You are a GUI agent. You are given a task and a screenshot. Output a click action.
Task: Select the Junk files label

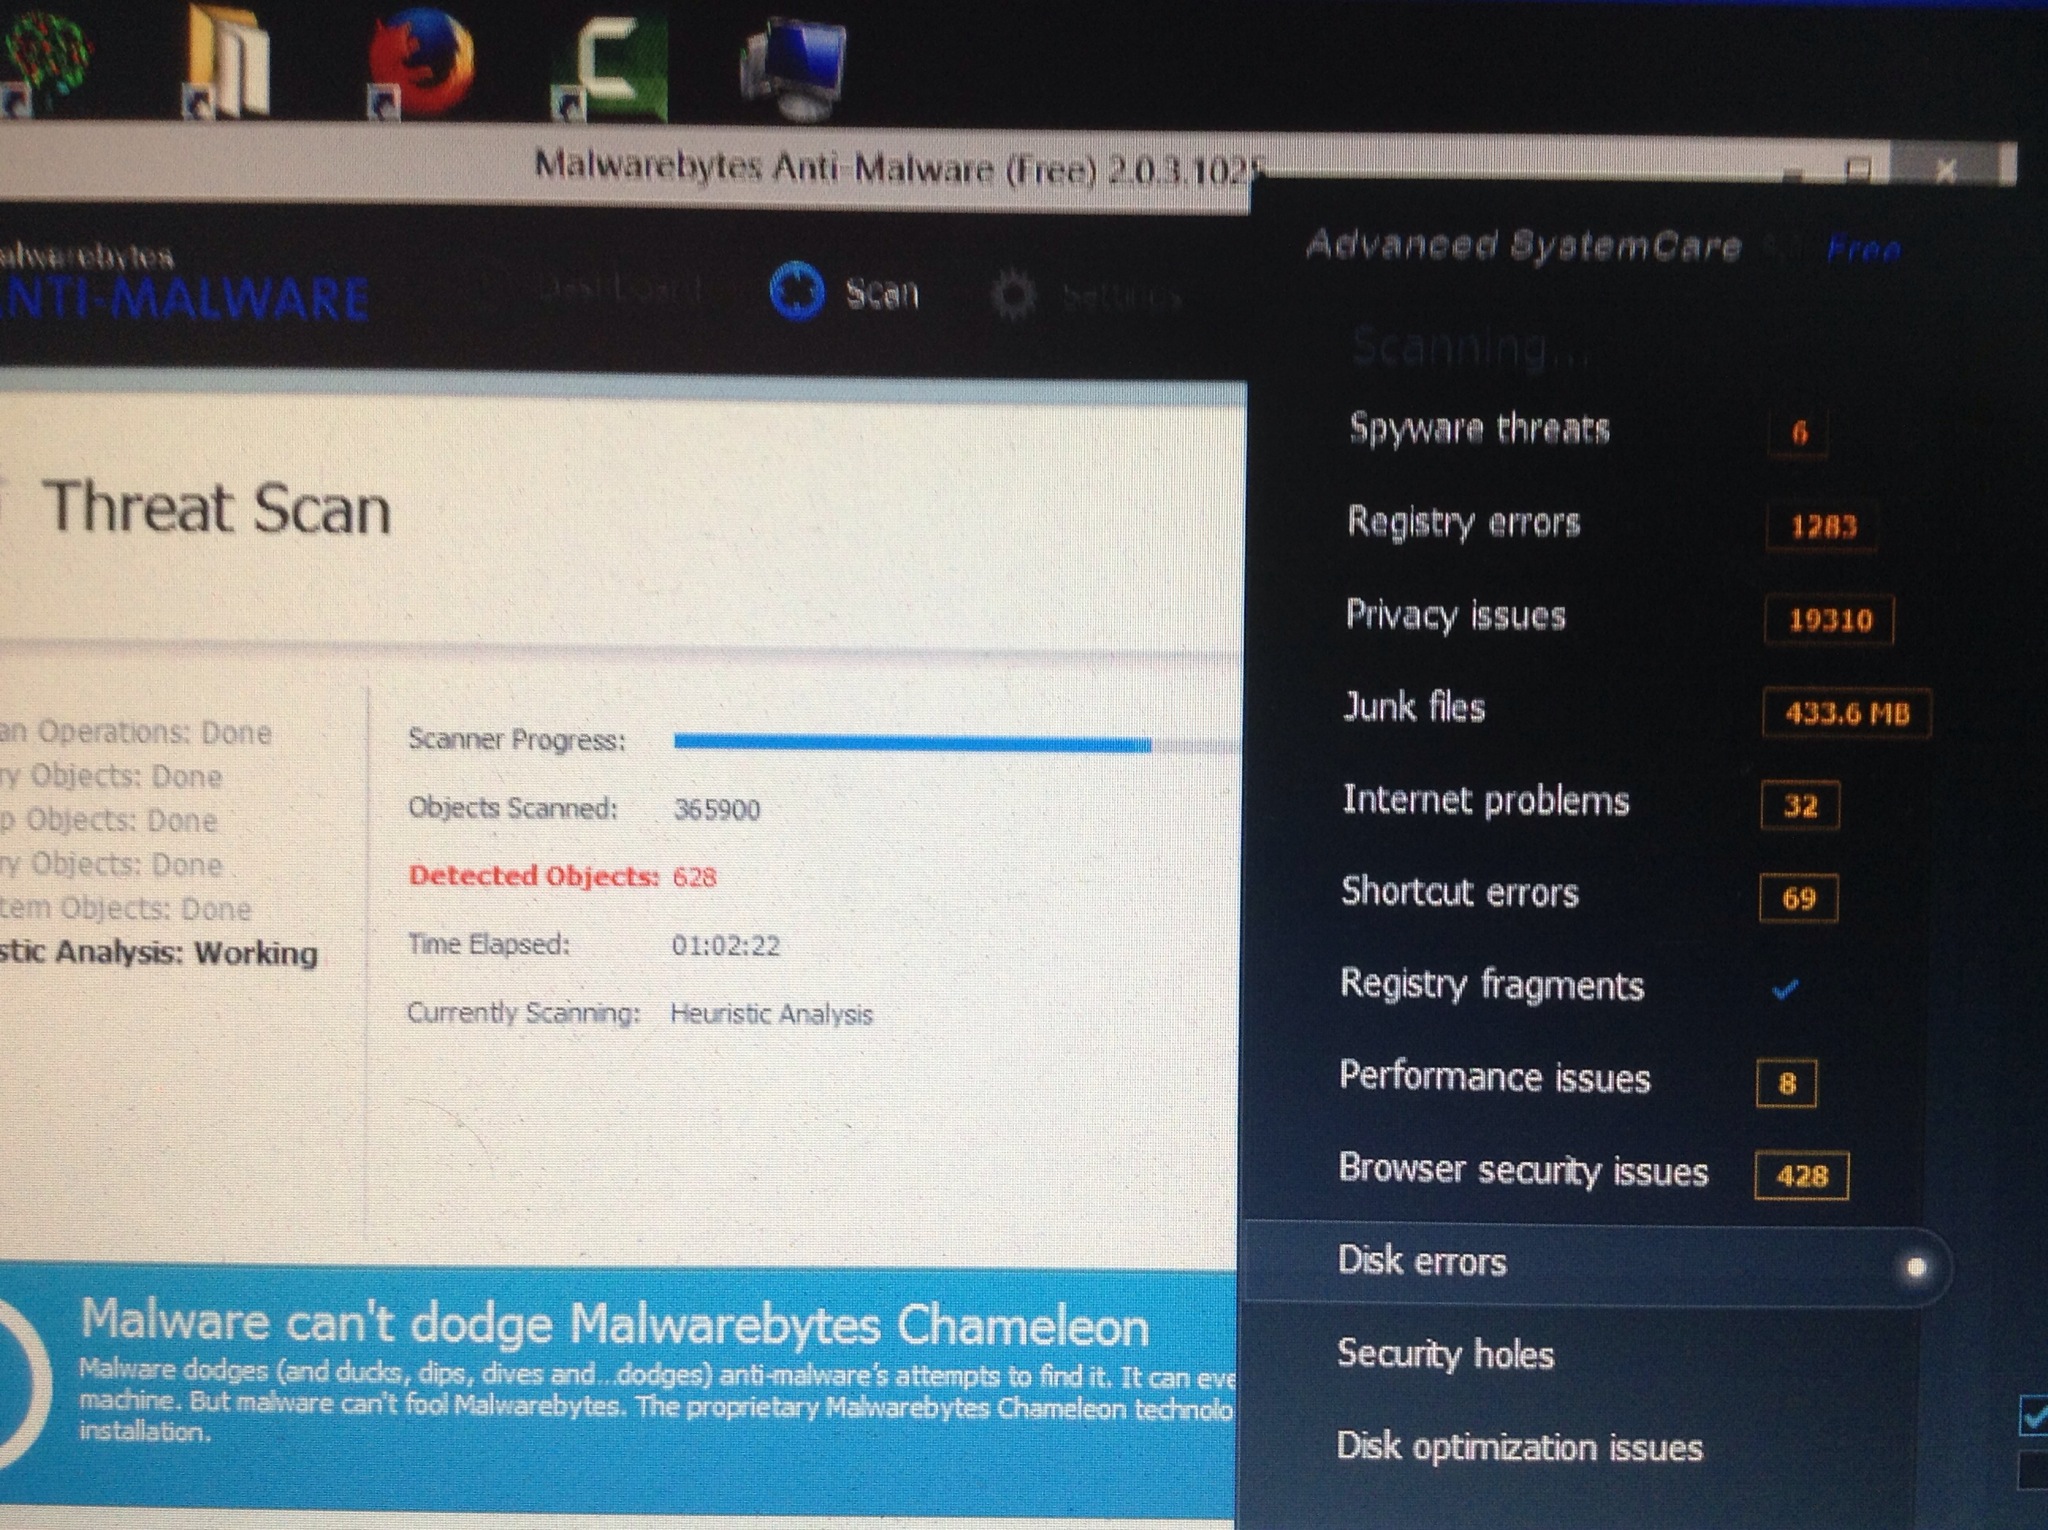1414,707
